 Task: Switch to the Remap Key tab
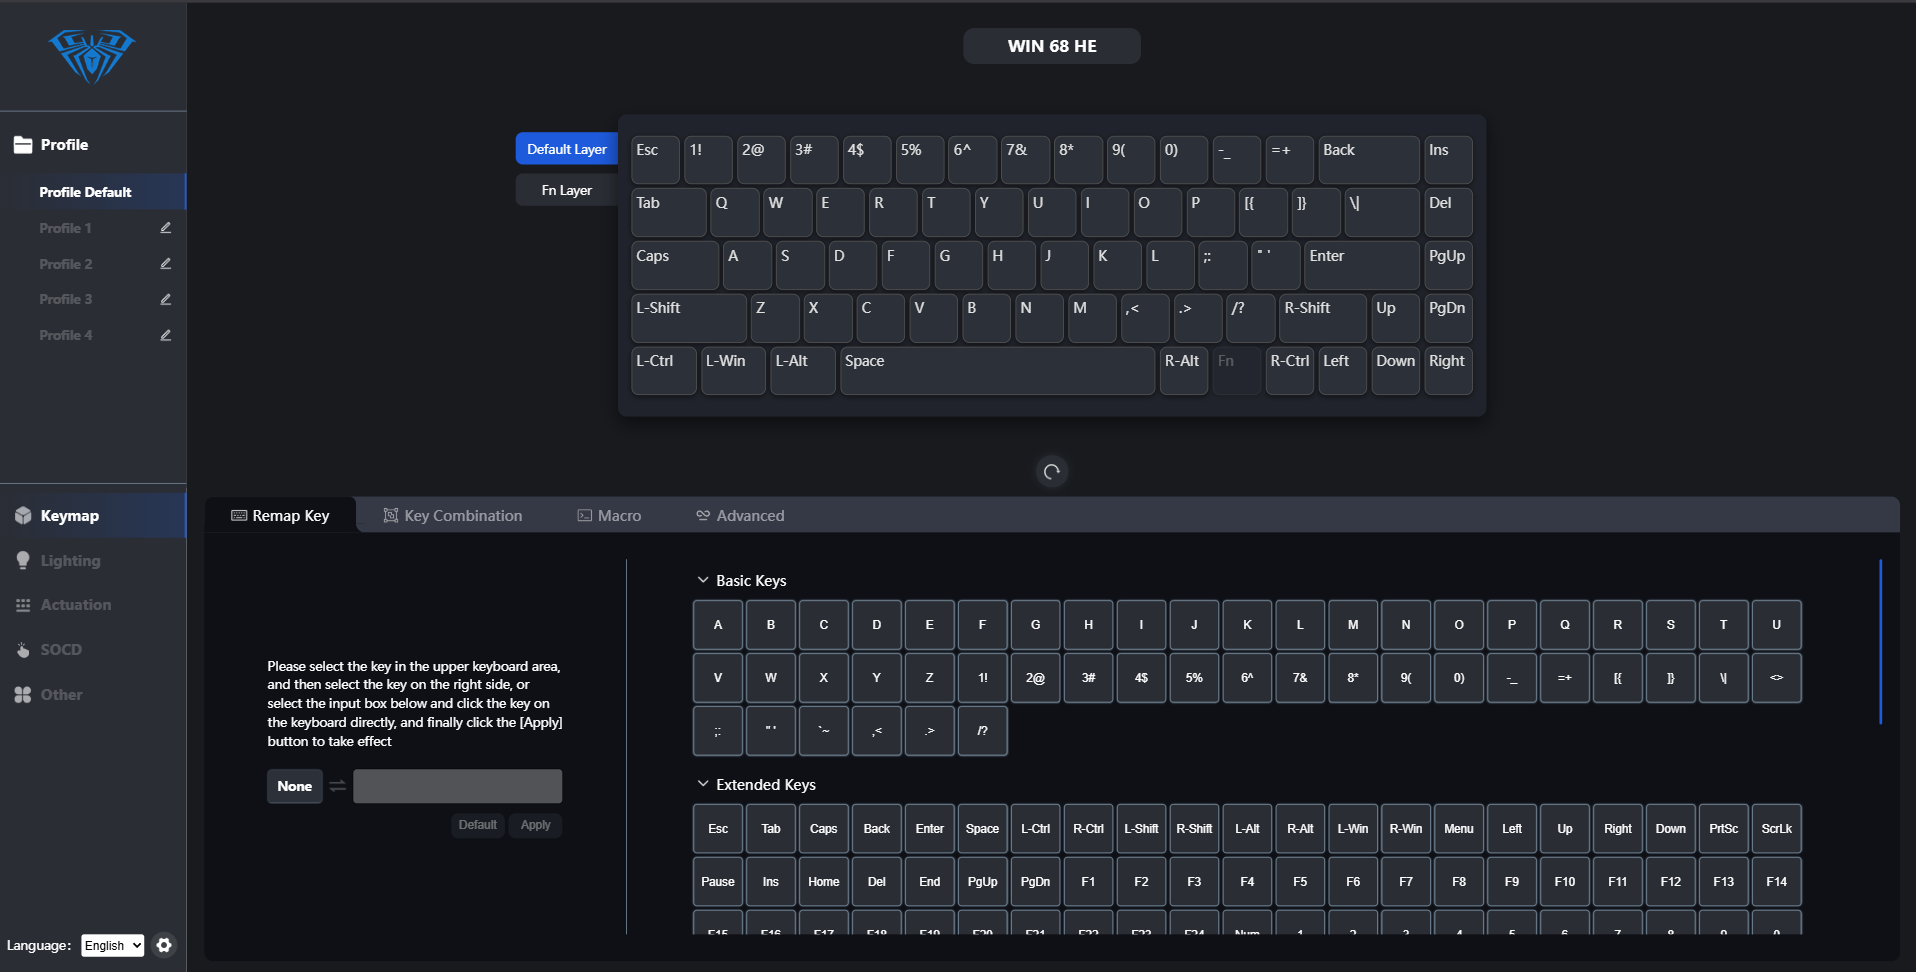point(281,516)
